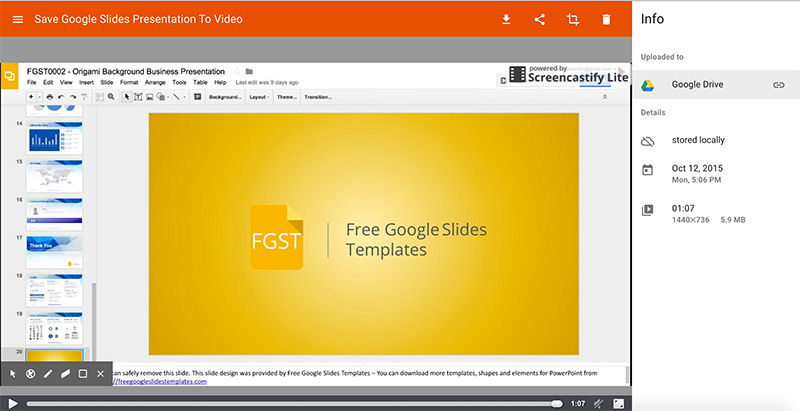This screenshot has width=800, height=411.
Task: Play the video recording
Action: tap(13, 403)
